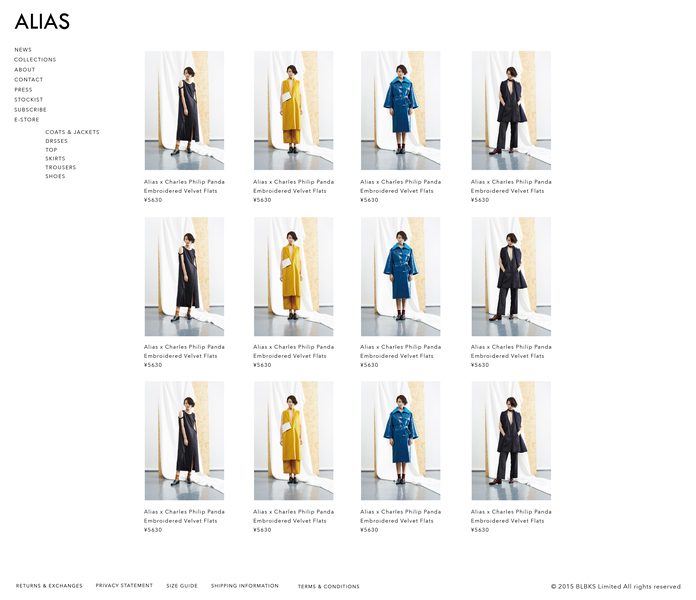
Task: Select the SHOES category
Action: point(55,176)
